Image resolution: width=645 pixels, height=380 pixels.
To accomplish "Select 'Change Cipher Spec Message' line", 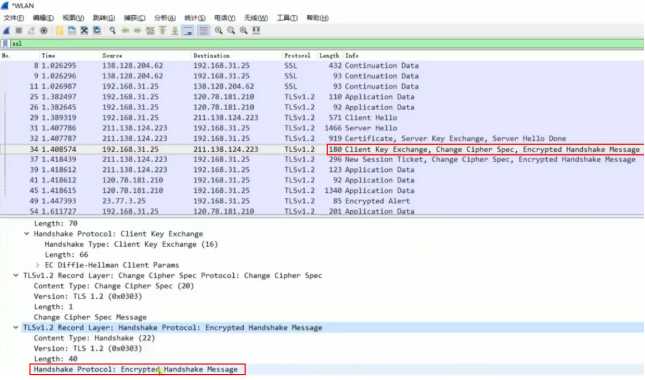I will click(90, 317).
